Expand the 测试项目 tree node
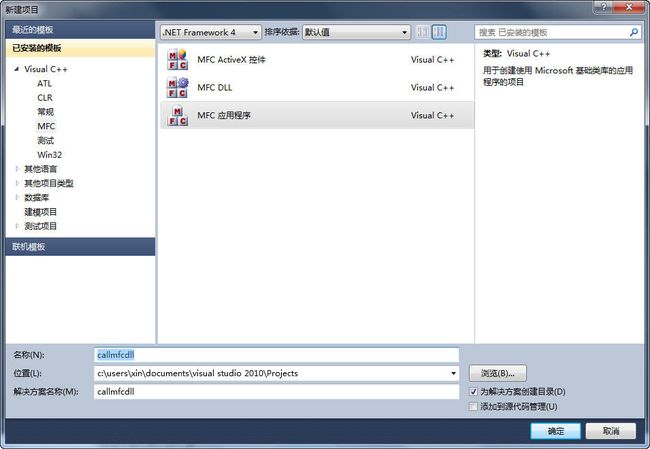This screenshot has width=650, height=449. [17, 226]
